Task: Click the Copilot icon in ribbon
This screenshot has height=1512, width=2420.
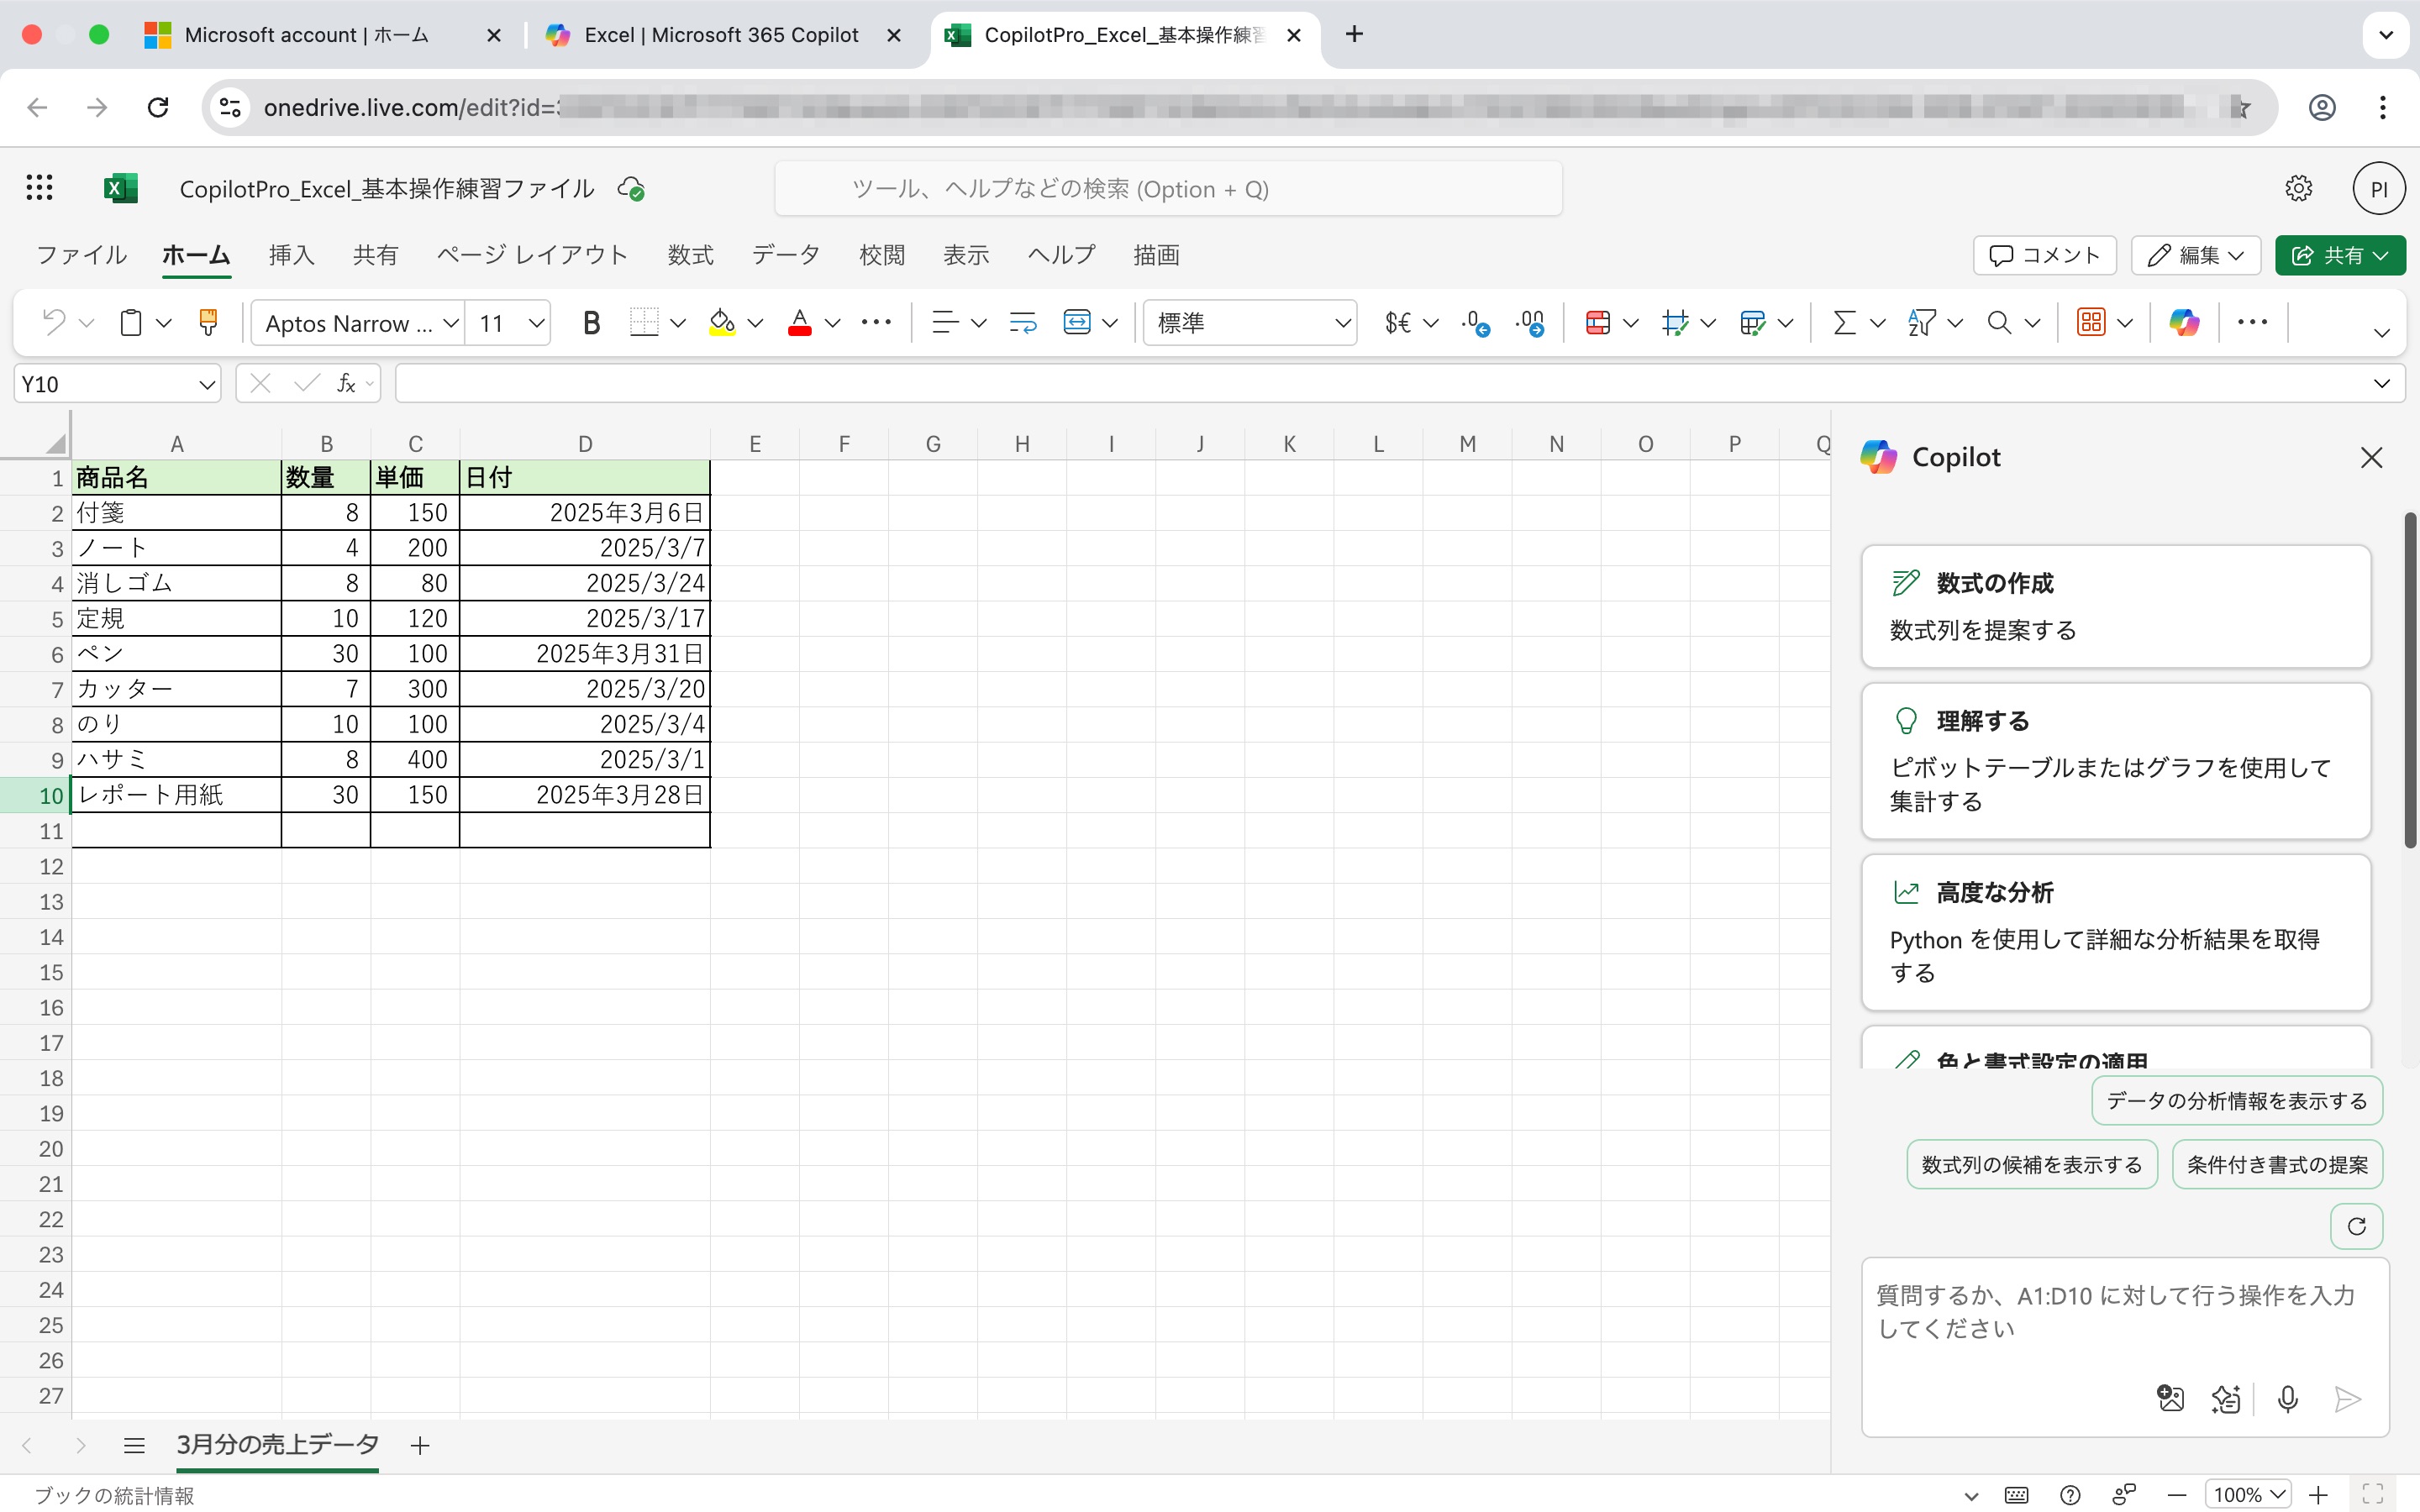Action: [x=2183, y=322]
